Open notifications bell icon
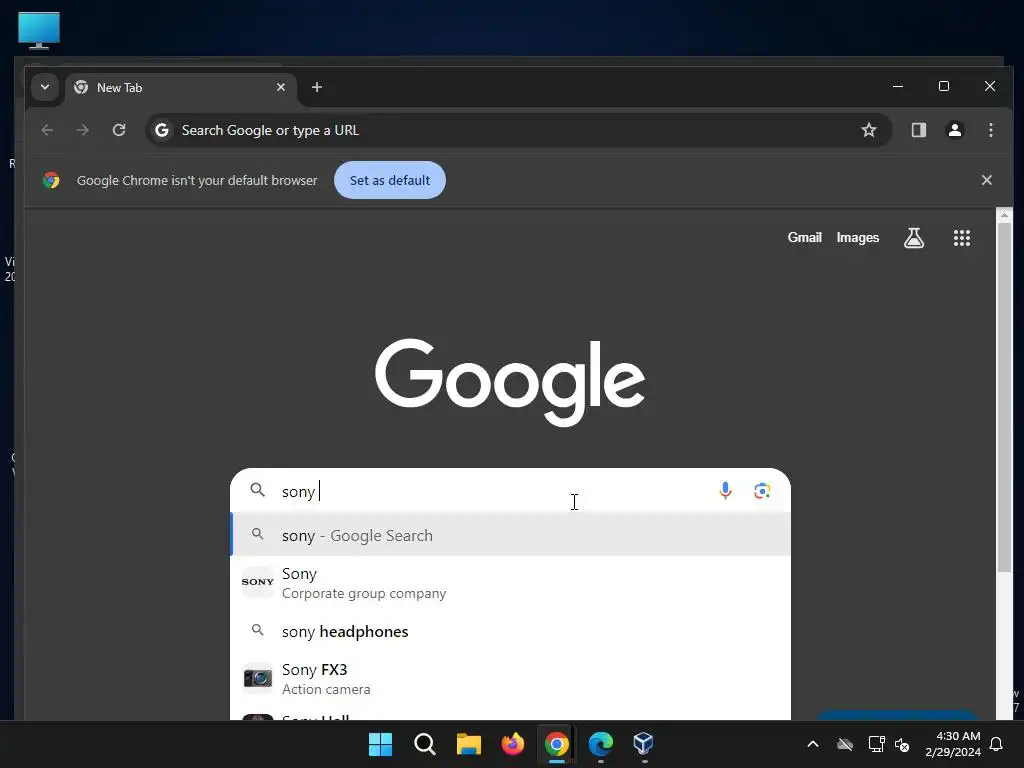The image size is (1024, 768). pos(997,744)
